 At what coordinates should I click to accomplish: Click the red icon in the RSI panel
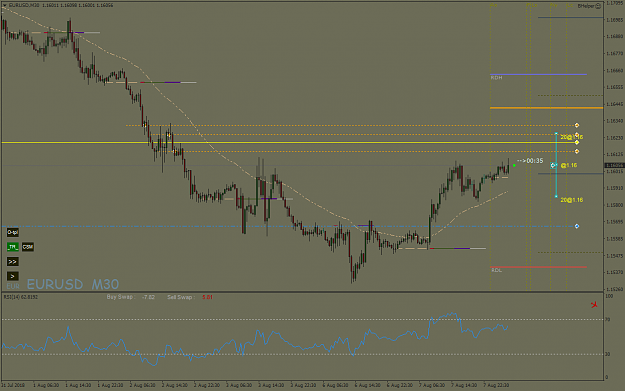tap(594, 305)
